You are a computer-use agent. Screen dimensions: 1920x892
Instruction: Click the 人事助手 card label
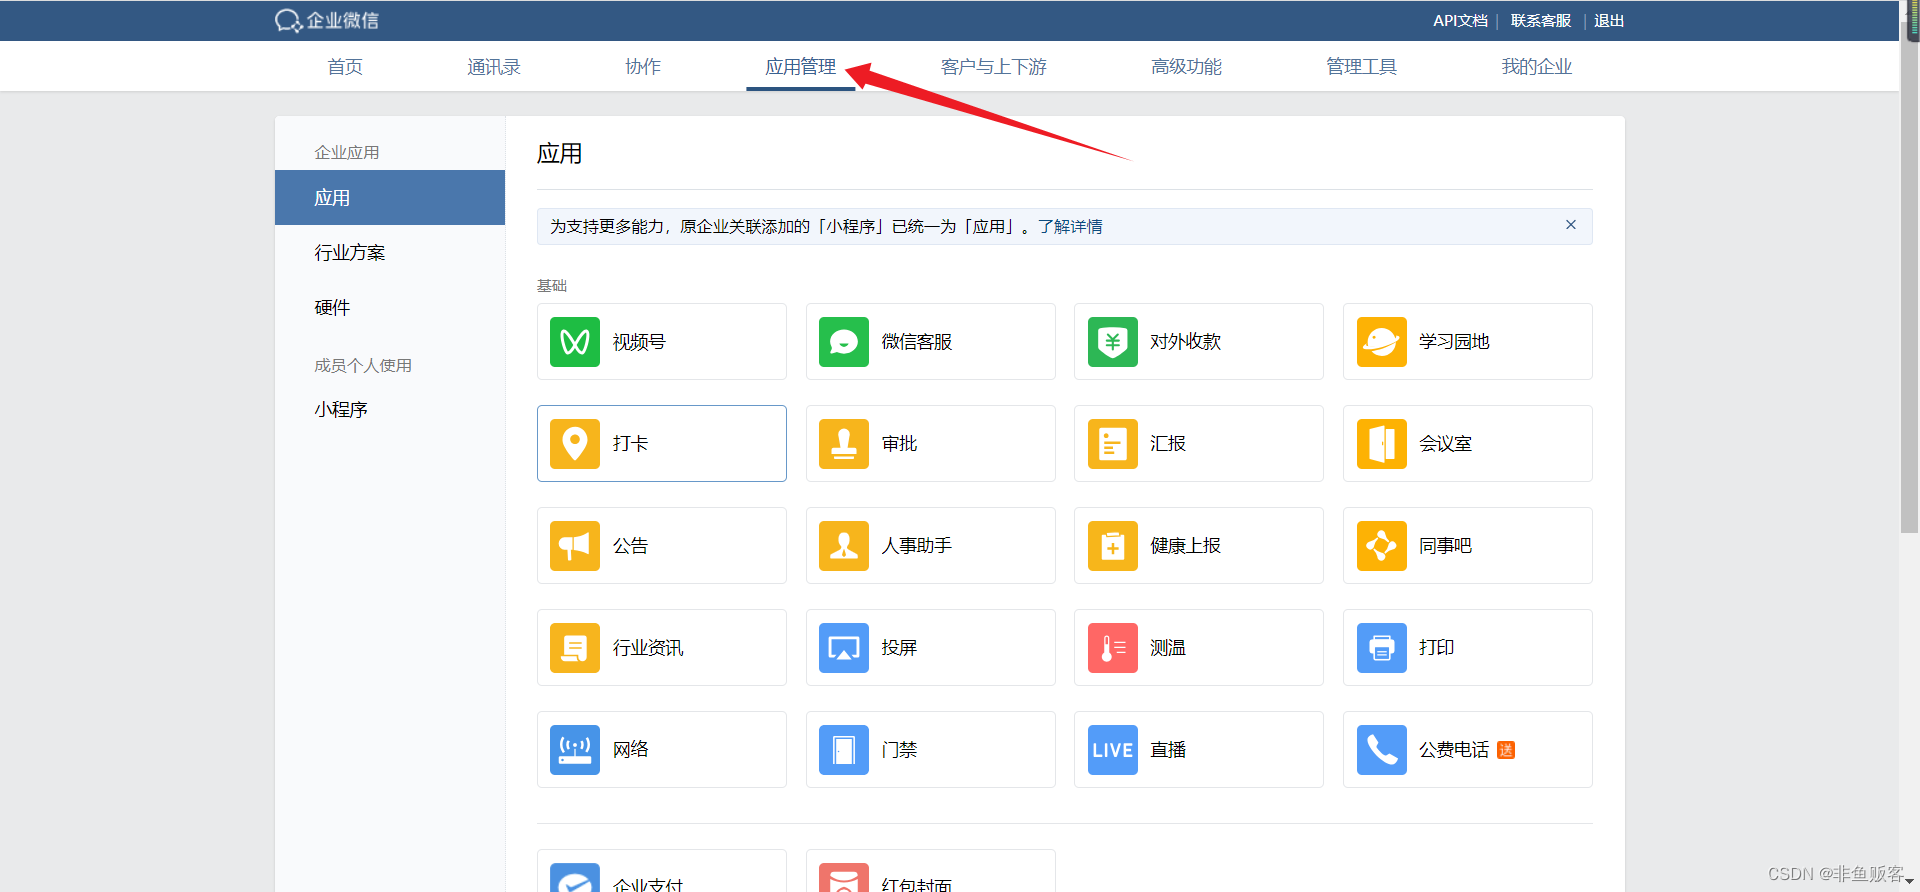click(x=917, y=546)
